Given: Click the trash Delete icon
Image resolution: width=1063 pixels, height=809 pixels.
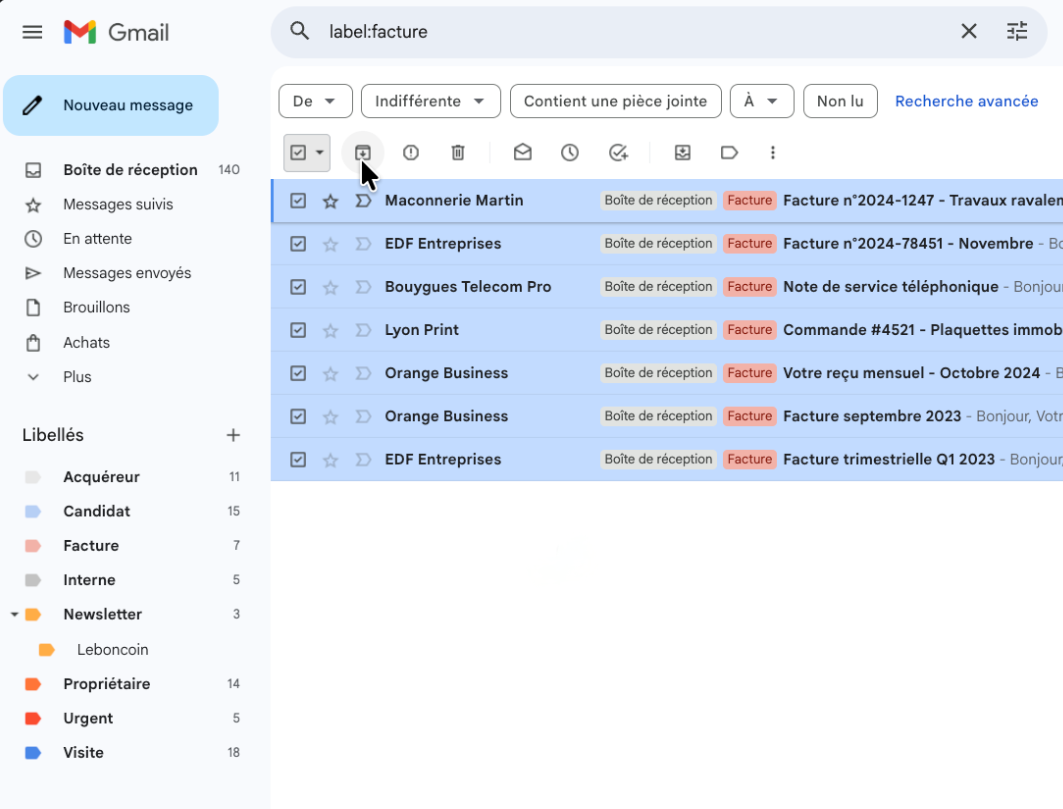Looking at the screenshot, I should (458, 153).
